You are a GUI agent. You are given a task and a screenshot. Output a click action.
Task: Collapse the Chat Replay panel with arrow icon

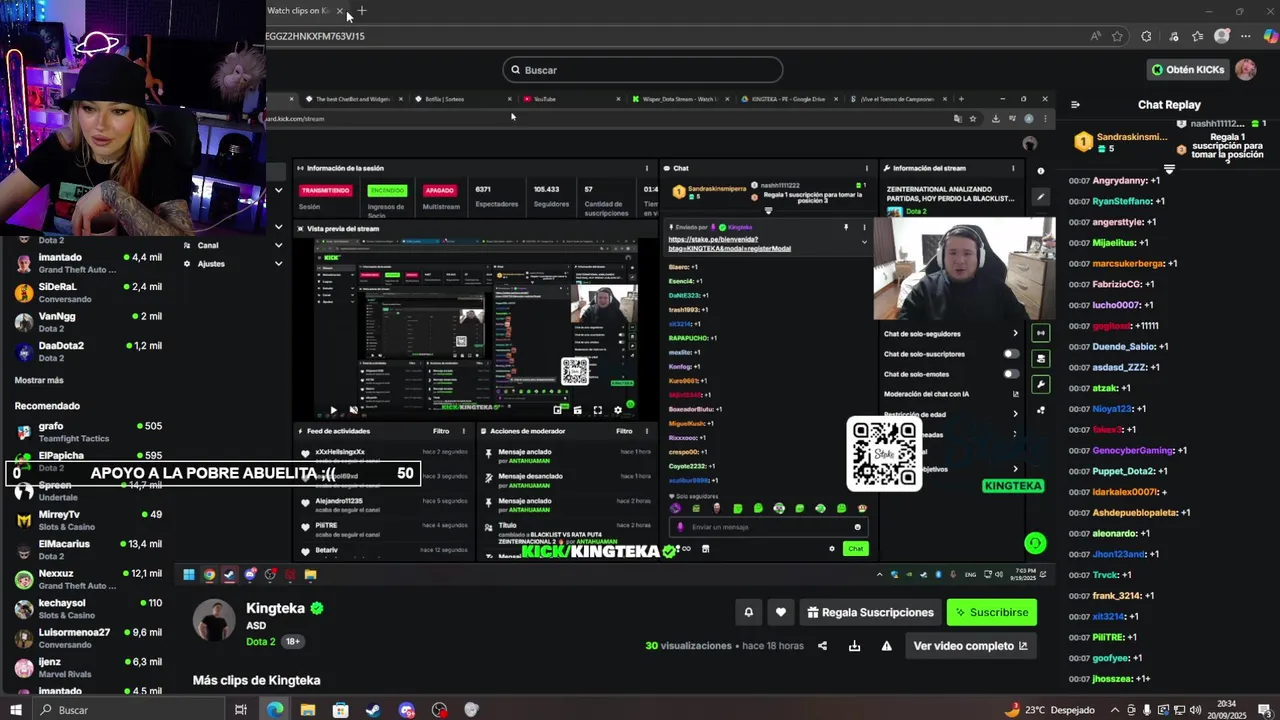point(1075,104)
